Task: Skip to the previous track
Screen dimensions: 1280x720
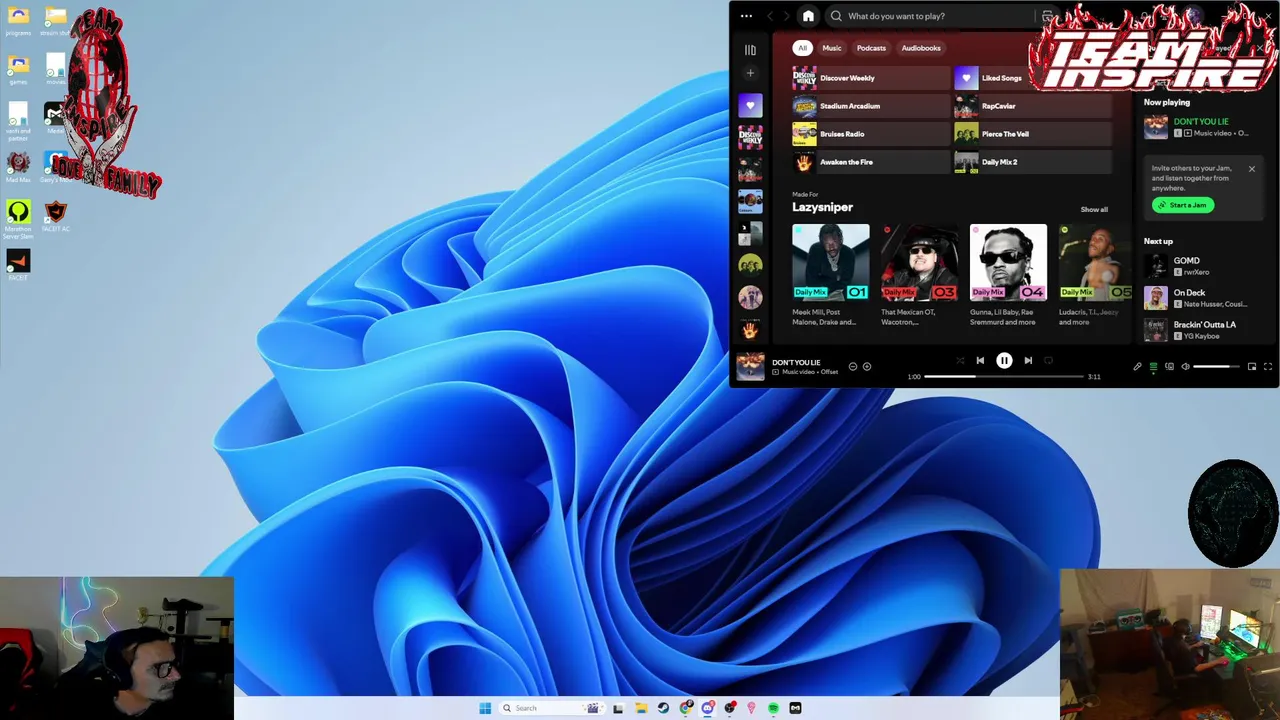Action: [x=980, y=360]
